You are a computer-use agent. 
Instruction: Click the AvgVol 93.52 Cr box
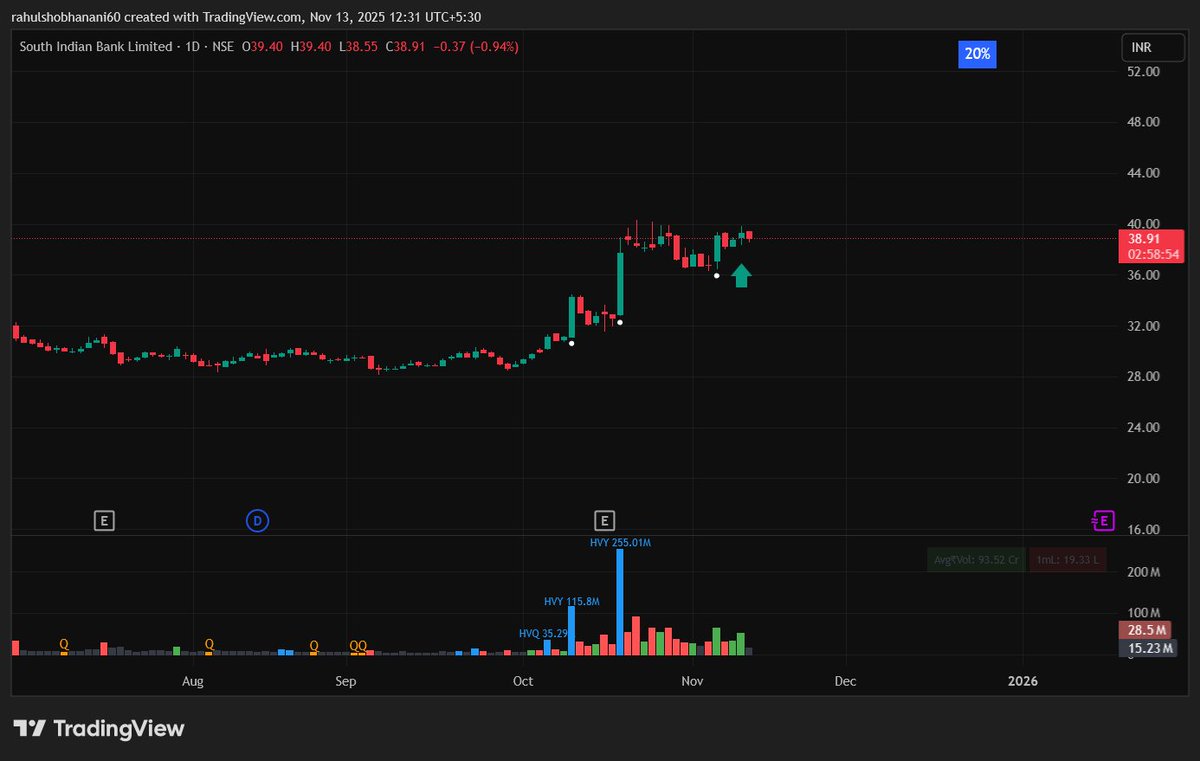tap(975, 560)
